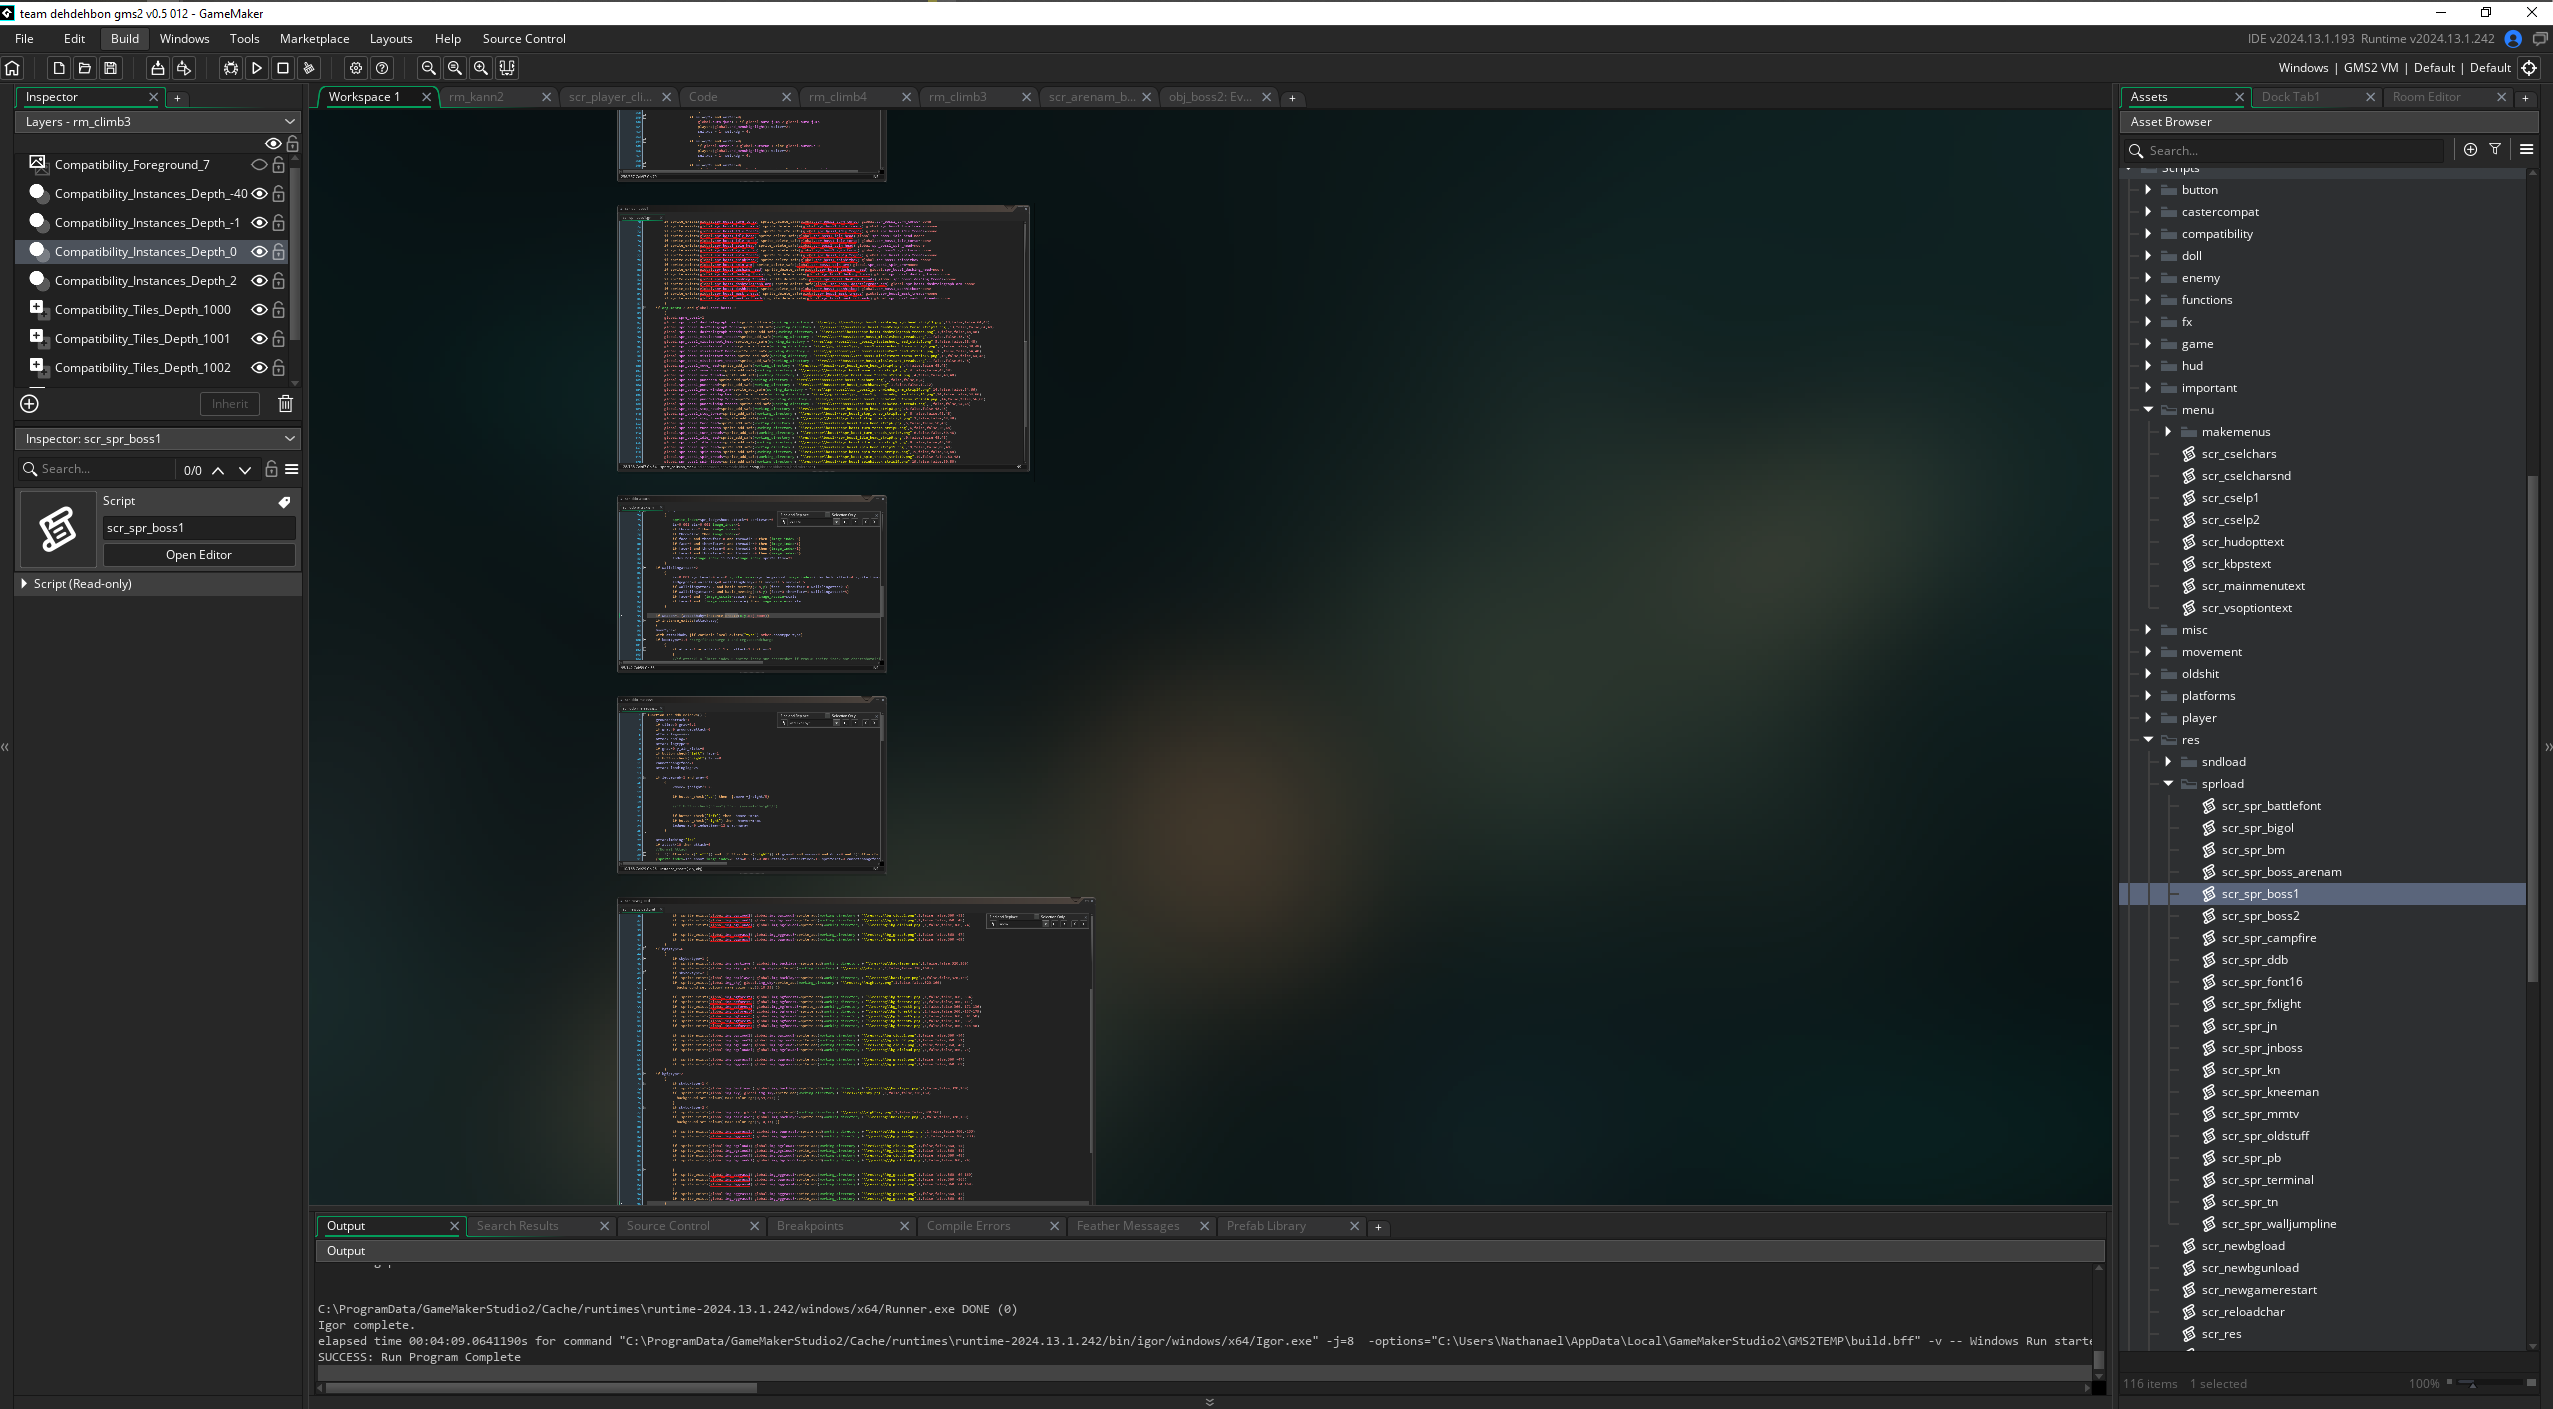This screenshot has height=1409, width=2553.
Task: Click the Clean (broom) toolbar icon
Action: [x=309, y=68]
